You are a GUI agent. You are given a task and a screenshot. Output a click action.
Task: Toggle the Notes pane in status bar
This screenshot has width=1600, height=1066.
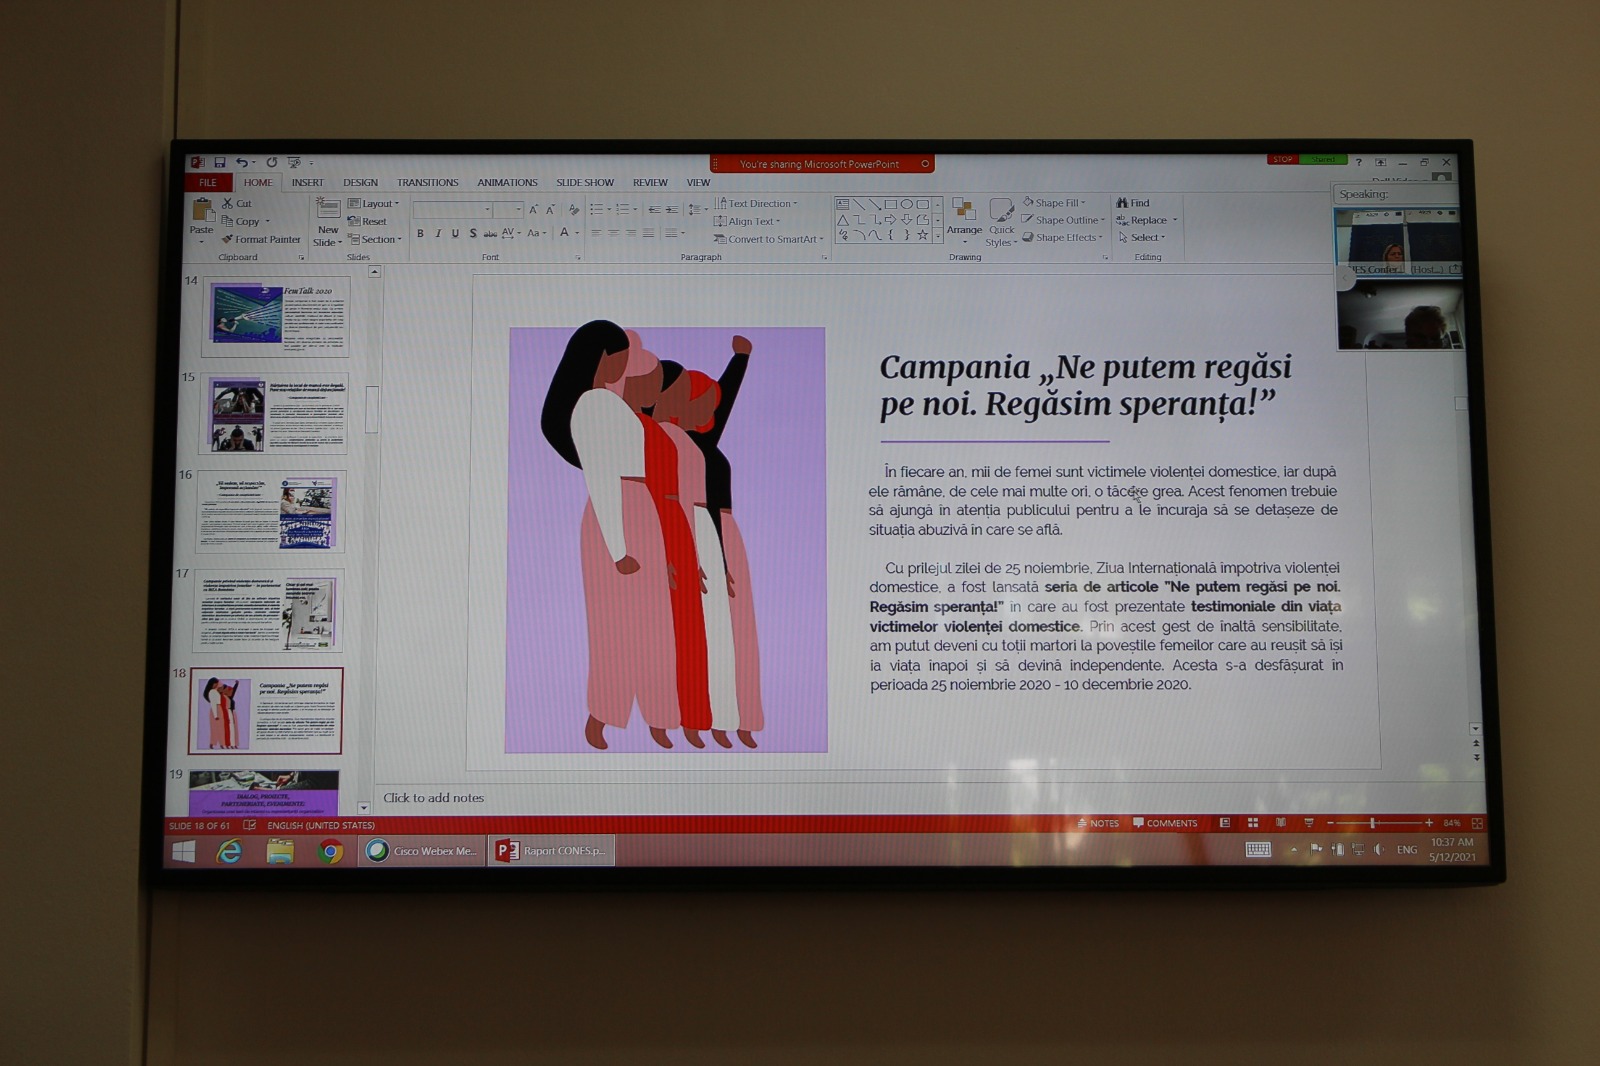pyautogui.click(x=1098, y=823)
